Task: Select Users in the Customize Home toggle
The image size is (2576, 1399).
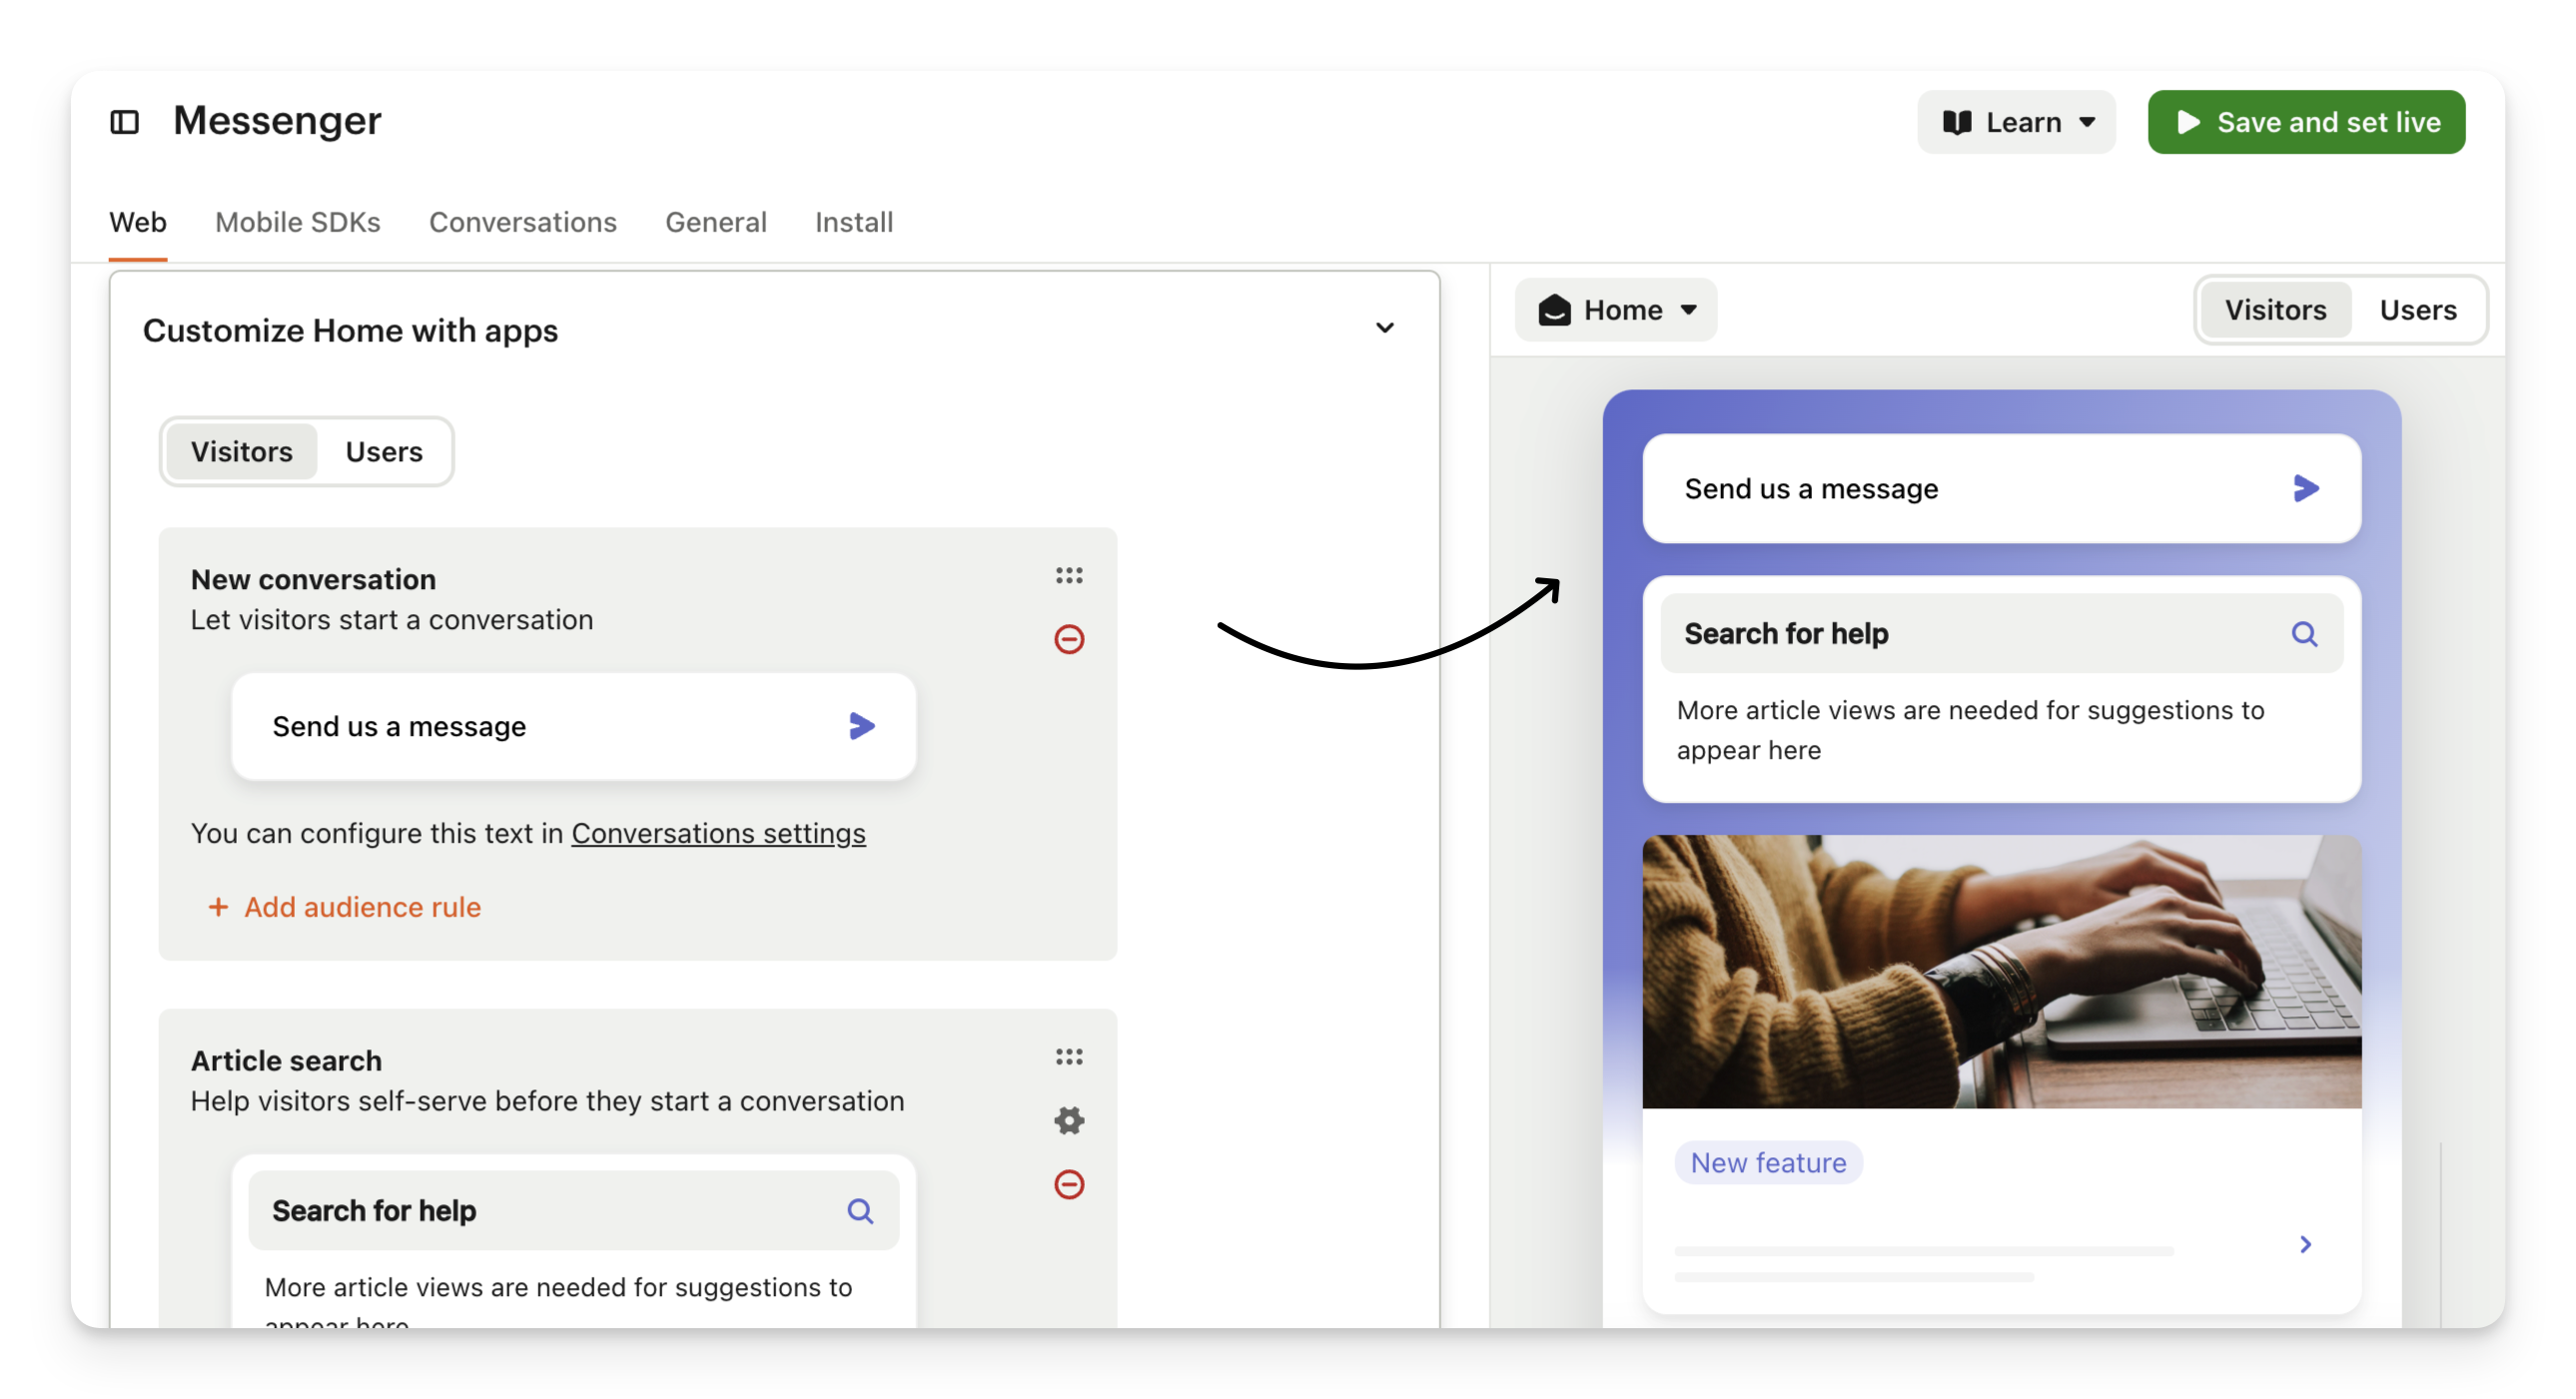Action: tap(384, 452)
